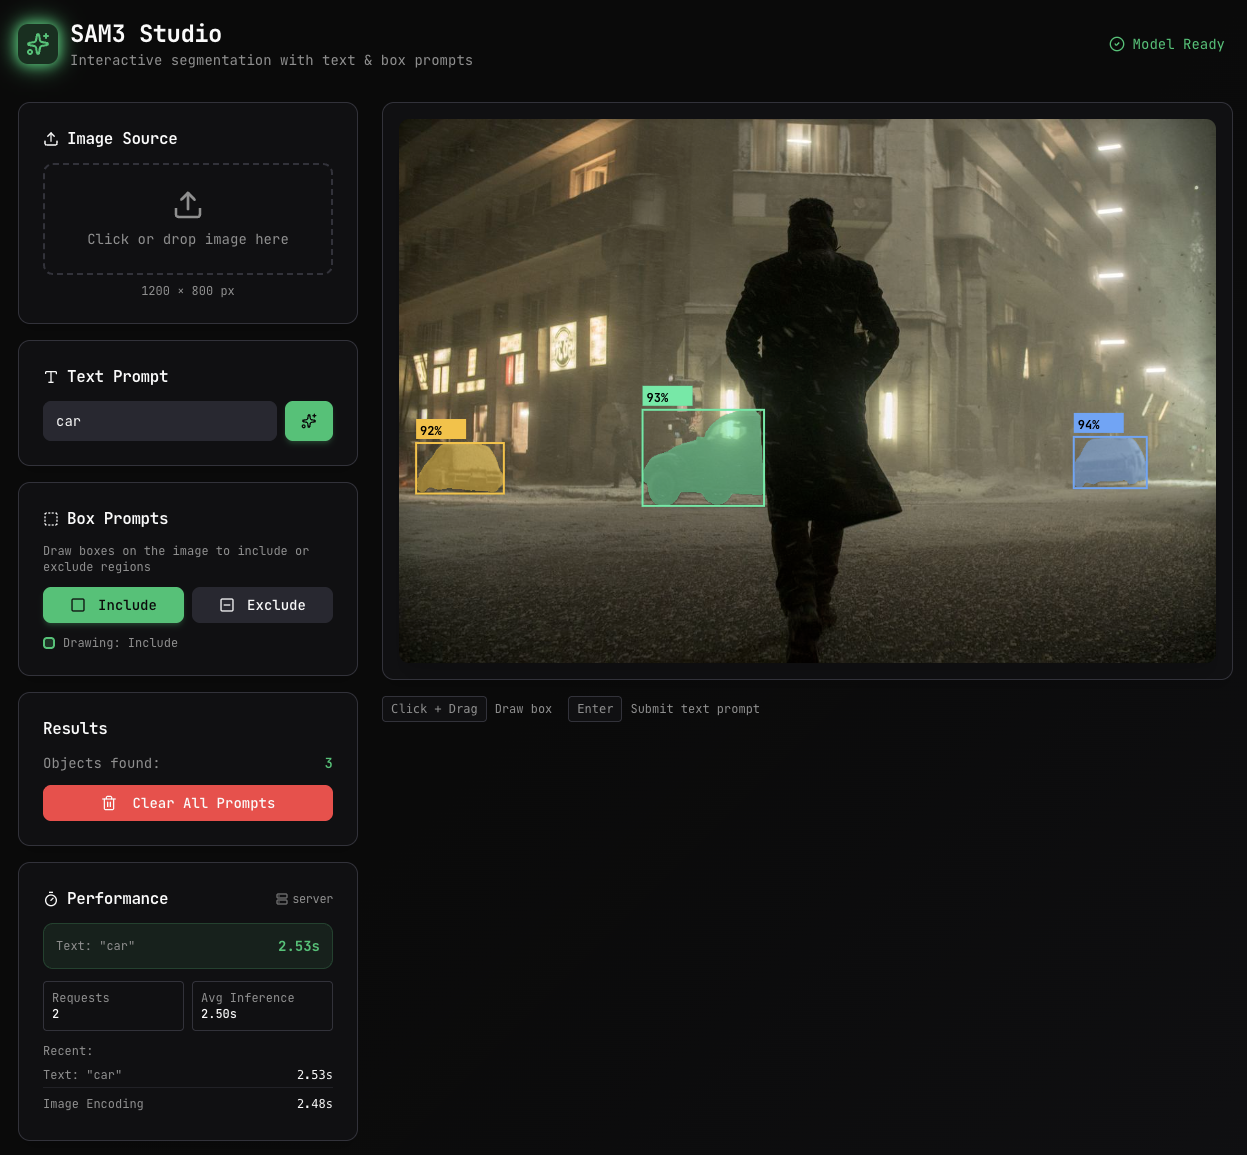Click the server icon in Performance panel

tap(282, 899)
